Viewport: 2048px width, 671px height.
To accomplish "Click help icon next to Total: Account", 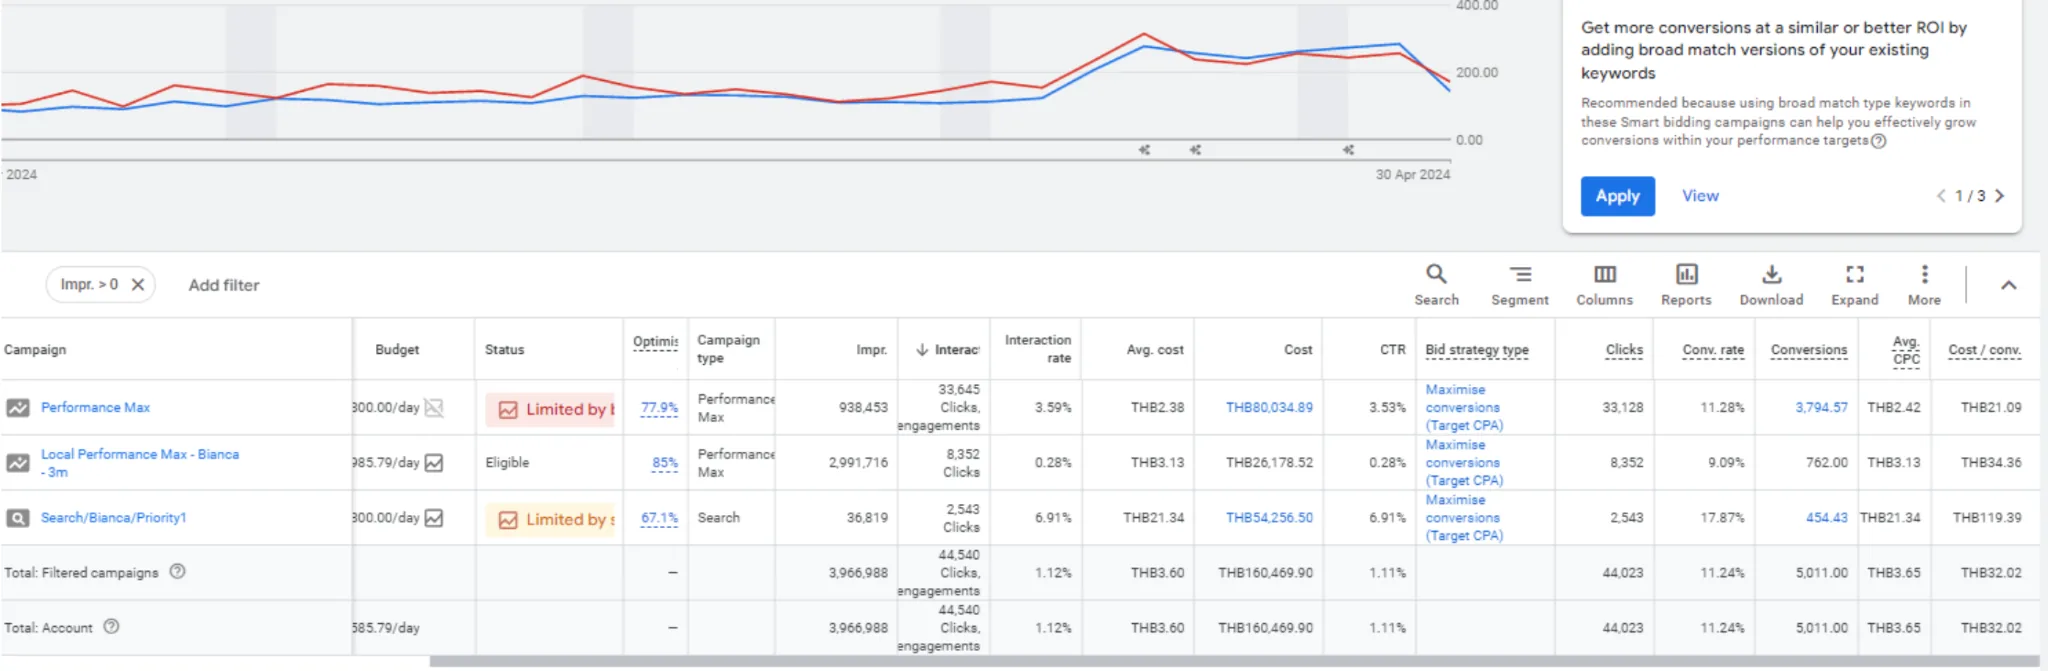I will [112, 626].
